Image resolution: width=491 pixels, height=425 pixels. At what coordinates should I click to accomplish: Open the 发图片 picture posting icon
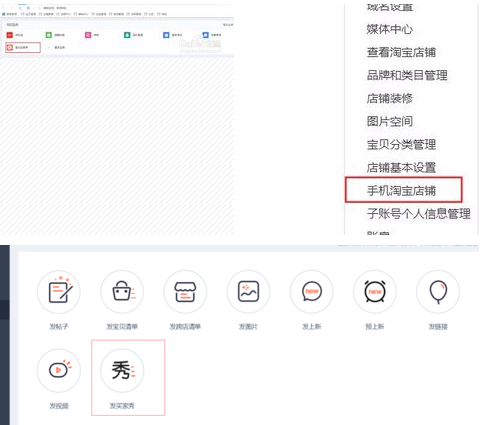[248, 292]
